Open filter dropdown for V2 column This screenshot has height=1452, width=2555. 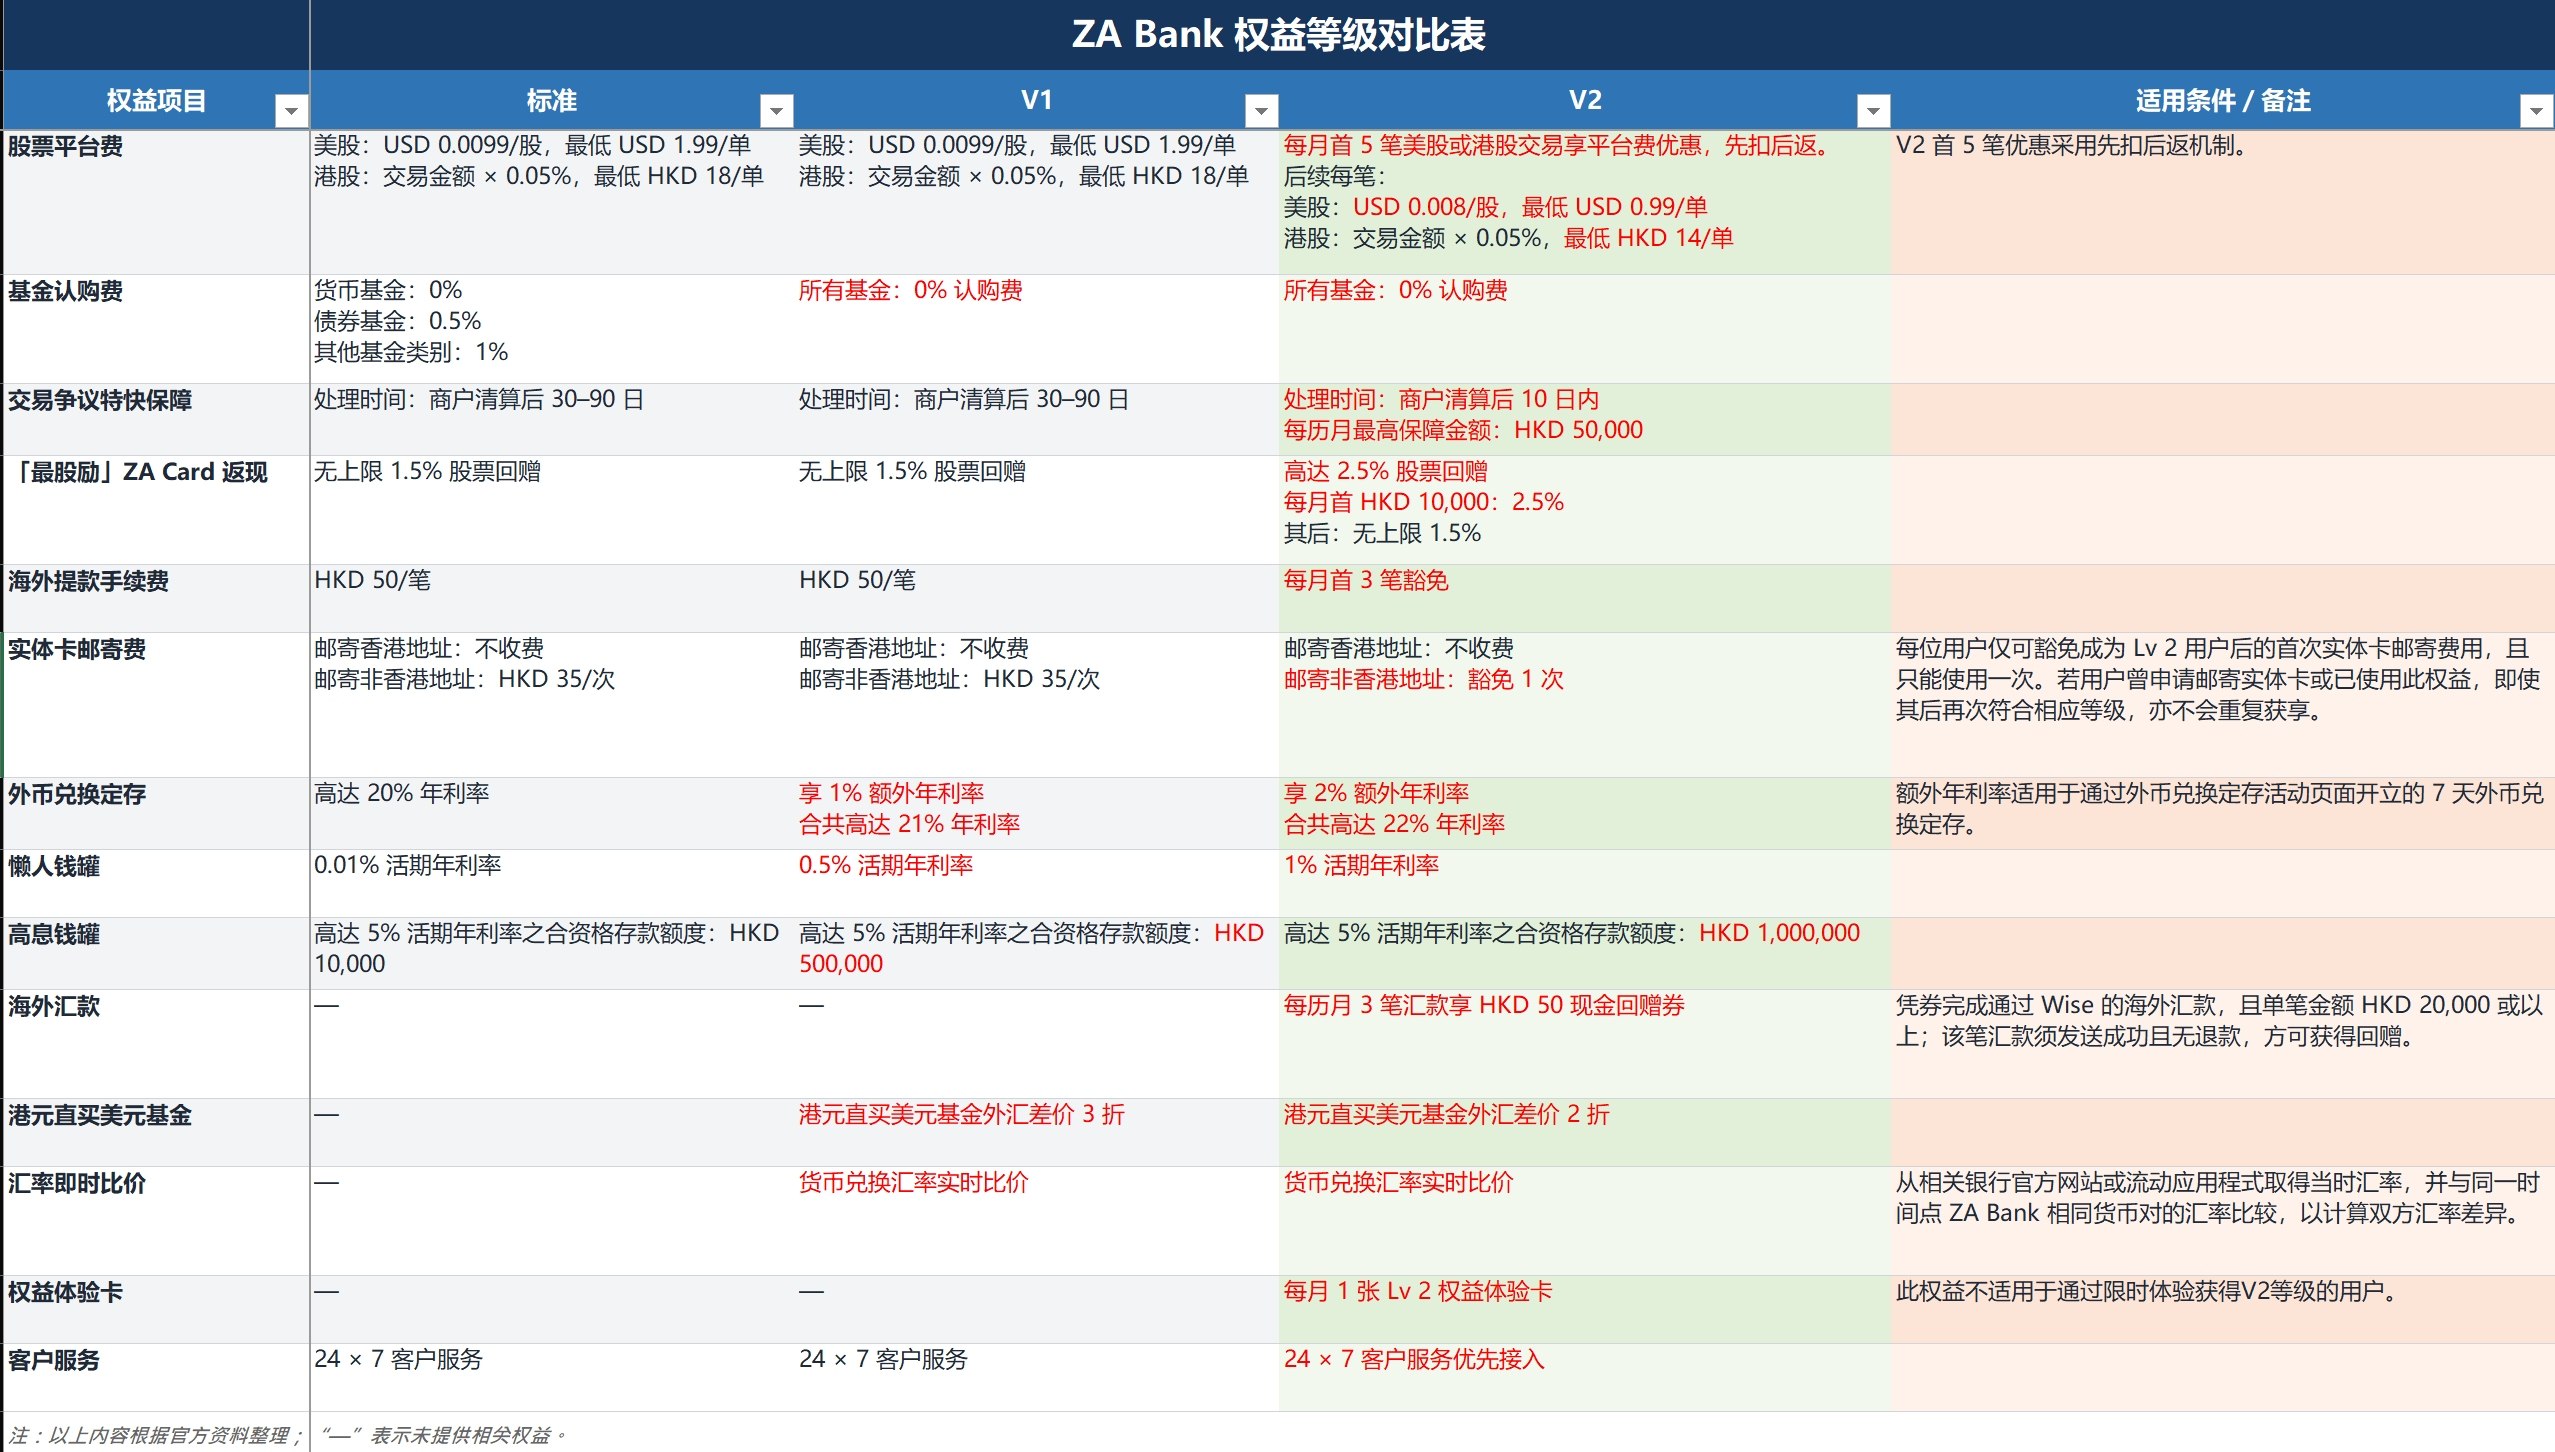1873,111
